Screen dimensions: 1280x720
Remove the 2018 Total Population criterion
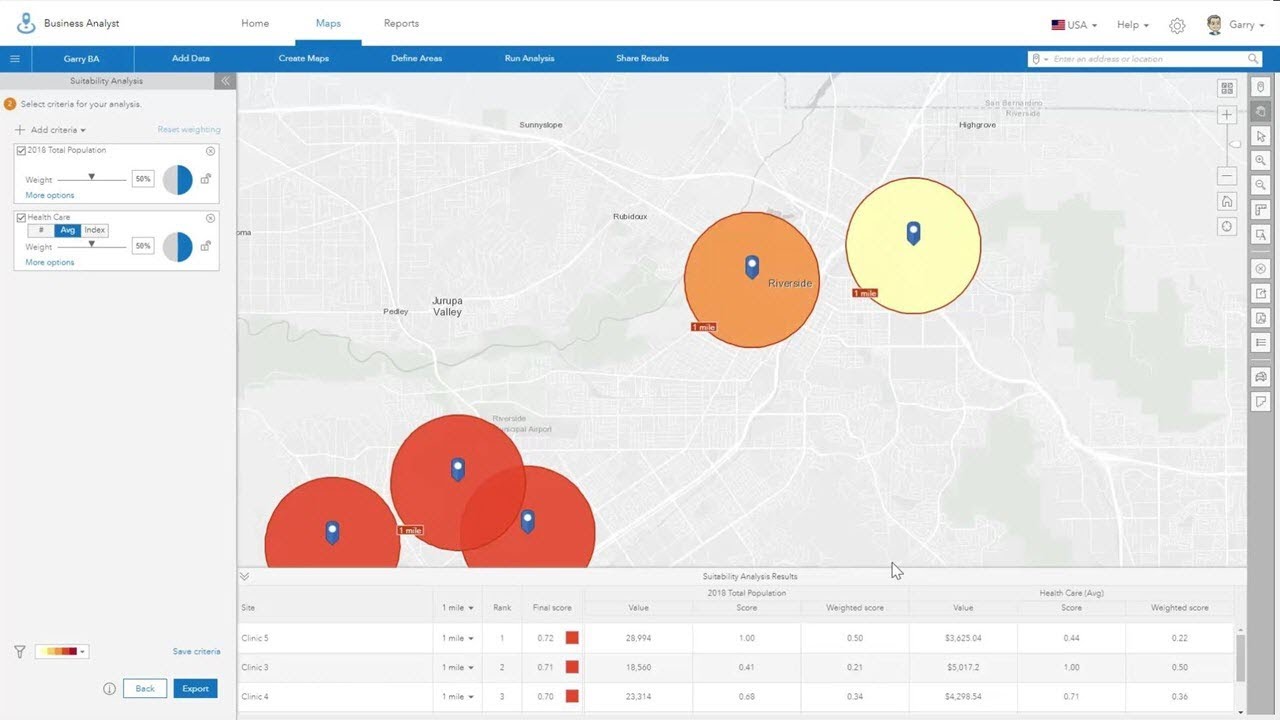[210, 151]
